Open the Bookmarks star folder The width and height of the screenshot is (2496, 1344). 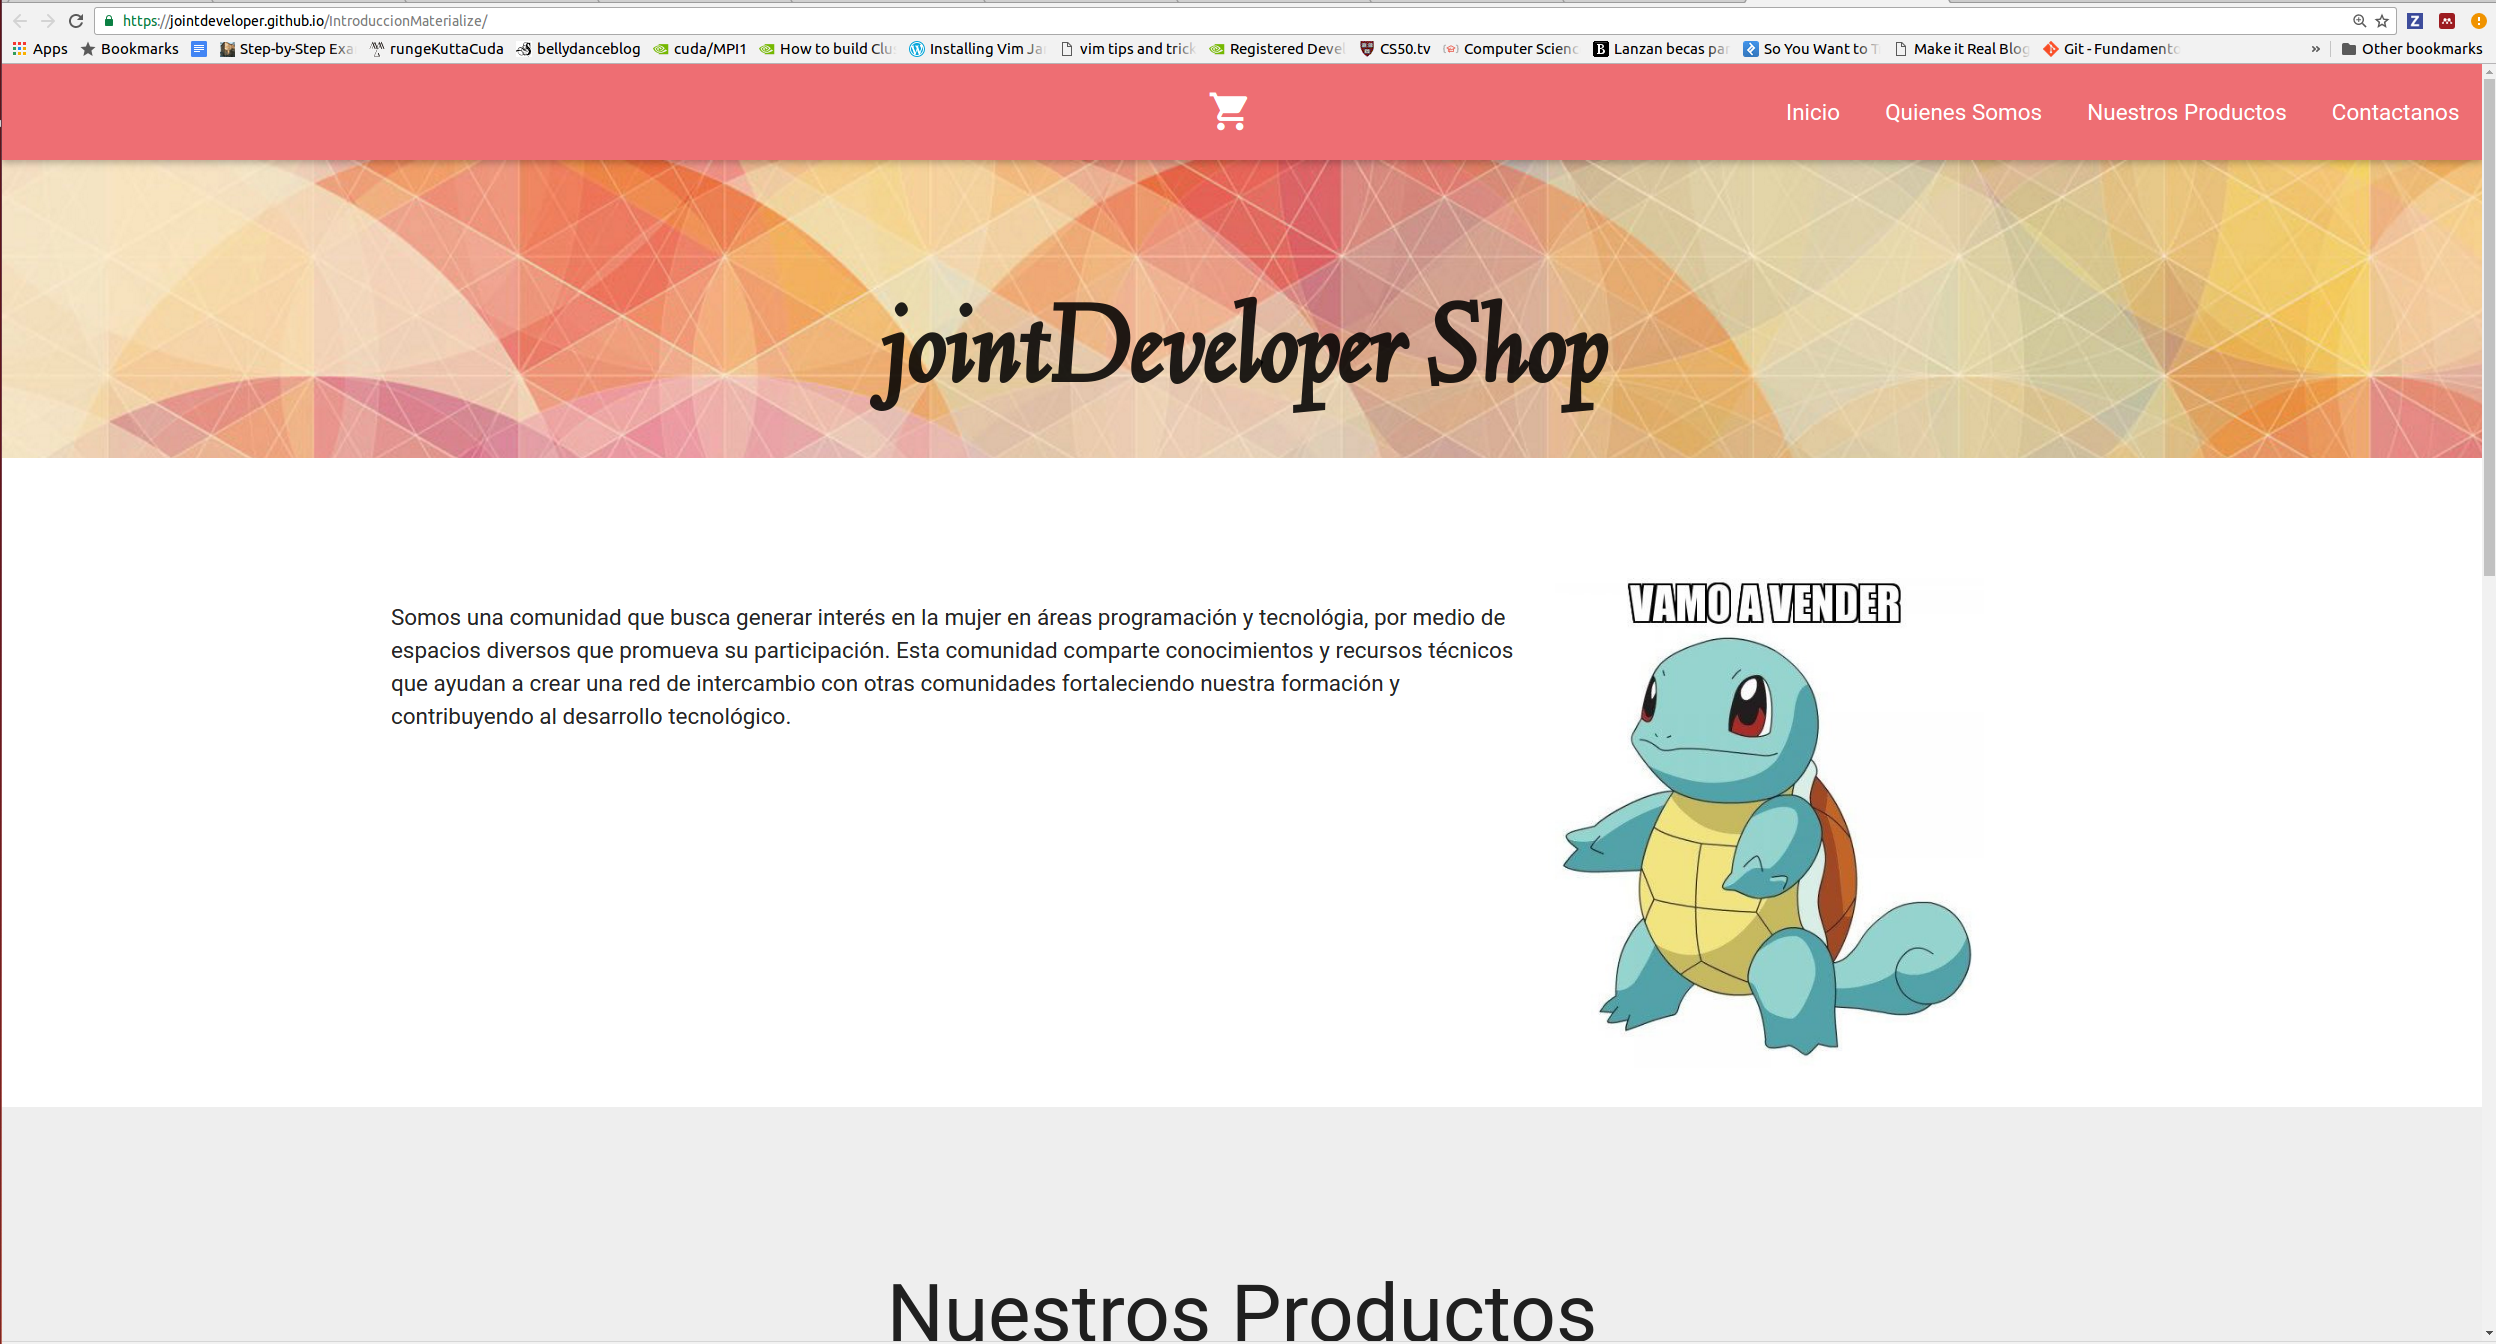click(x=130, y=48)
